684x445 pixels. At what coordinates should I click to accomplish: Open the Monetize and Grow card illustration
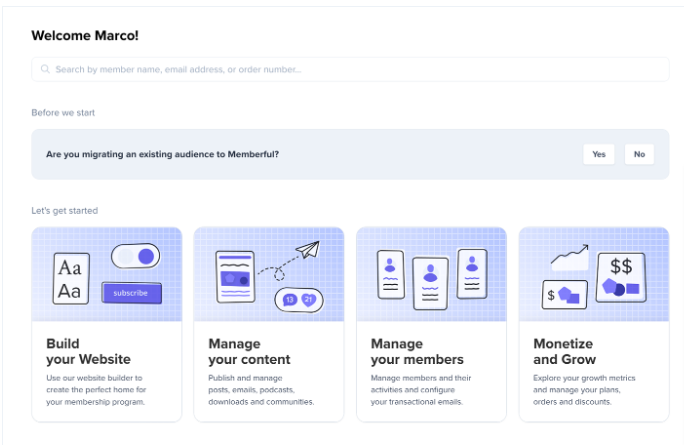click(x=594, y=274)
